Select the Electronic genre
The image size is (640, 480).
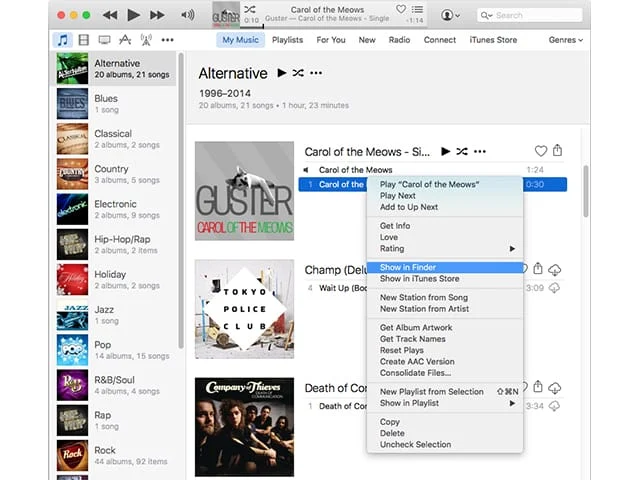tap(113, 209)
